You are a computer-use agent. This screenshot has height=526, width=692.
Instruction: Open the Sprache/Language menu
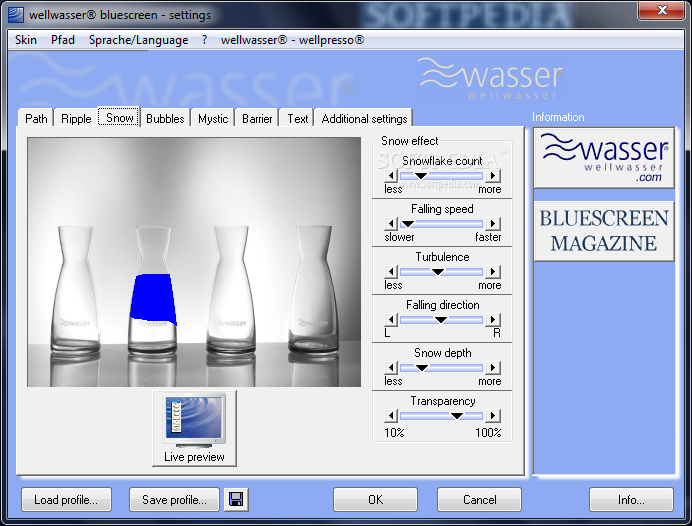coord(138,40)
